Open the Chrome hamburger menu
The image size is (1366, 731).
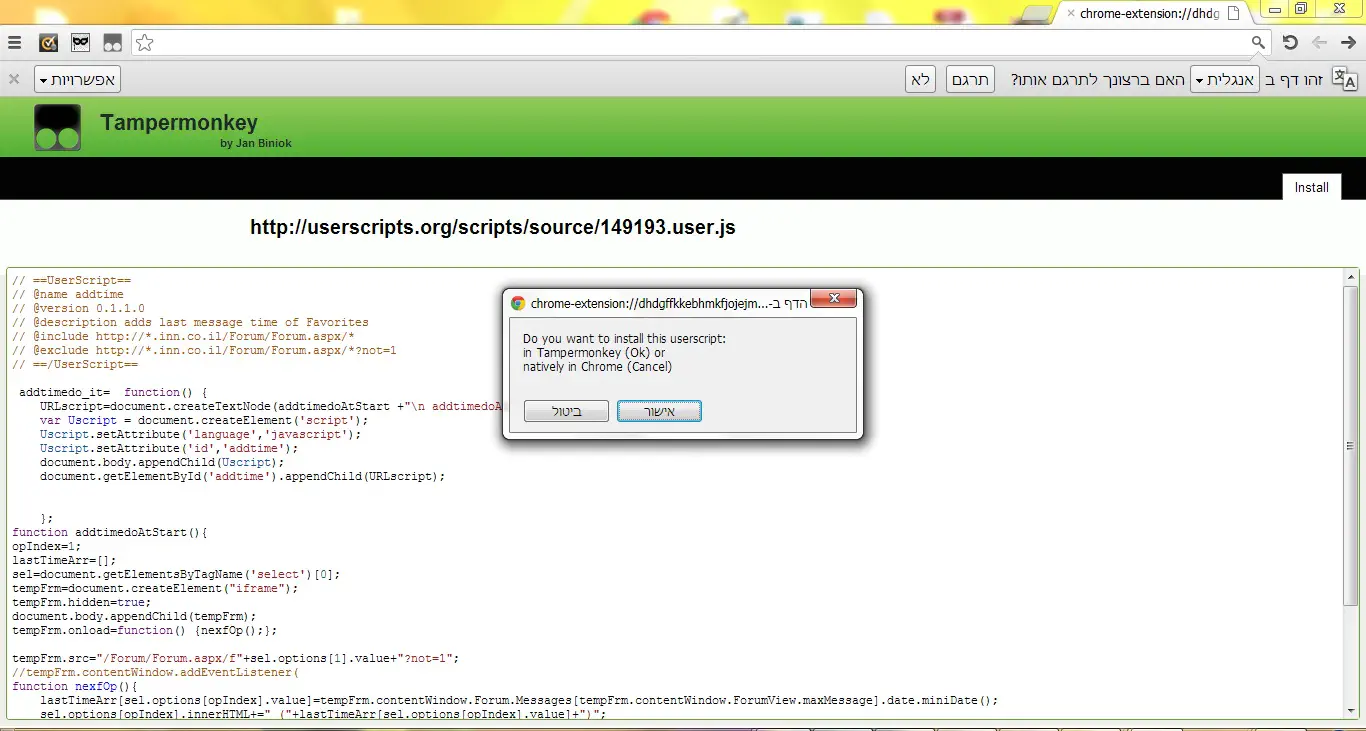tap(14, 43)
